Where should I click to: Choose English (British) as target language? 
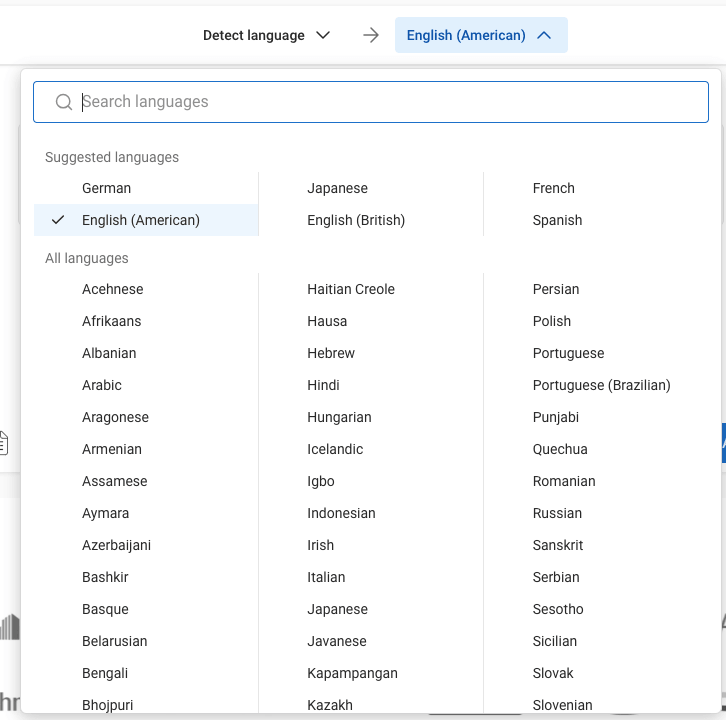pos(356,220)
